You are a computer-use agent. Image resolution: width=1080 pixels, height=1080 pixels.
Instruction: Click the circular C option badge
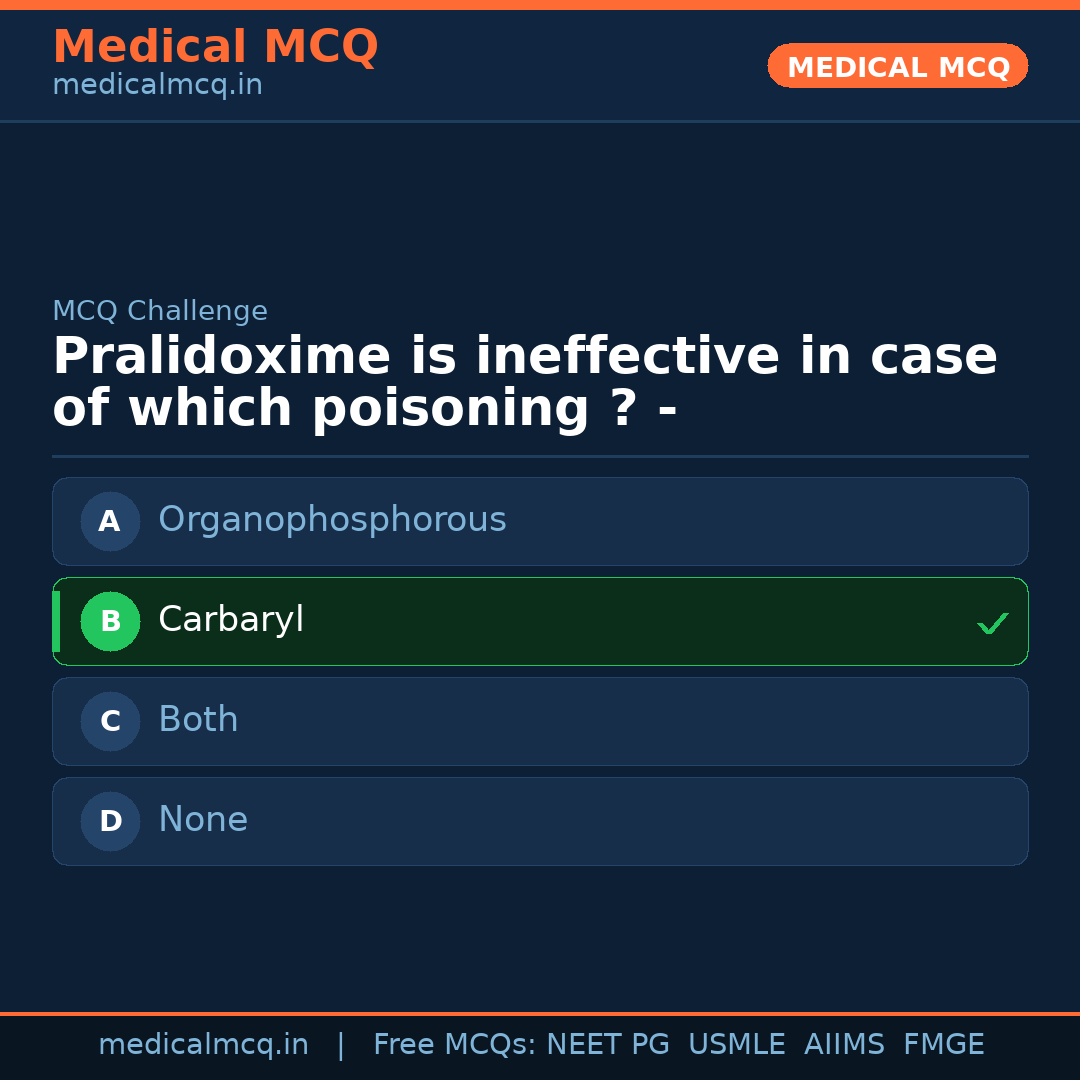pyautogui.click(x=110, y=721)
